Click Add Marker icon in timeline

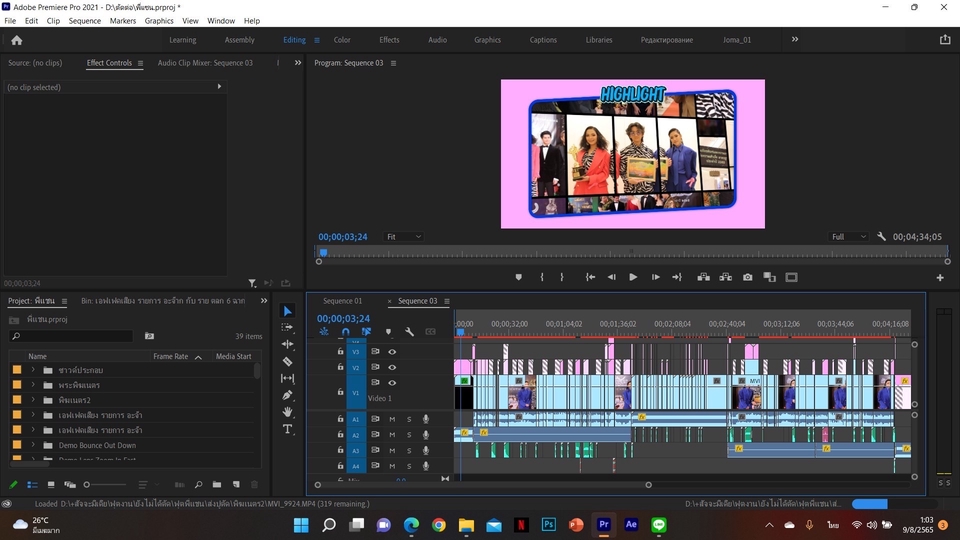click(x=388, y=332)
